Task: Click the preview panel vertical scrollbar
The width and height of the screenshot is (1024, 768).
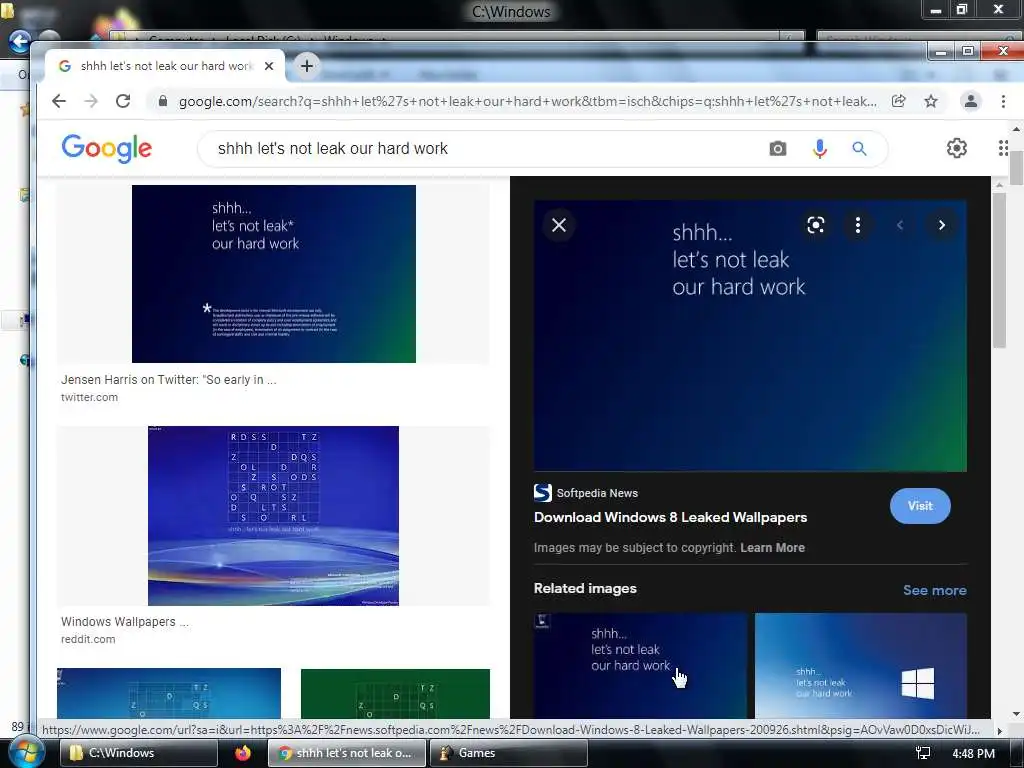Action: pyautogui.click(x=999, y=271)
